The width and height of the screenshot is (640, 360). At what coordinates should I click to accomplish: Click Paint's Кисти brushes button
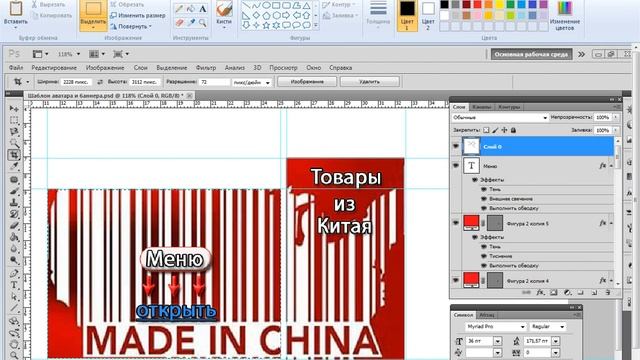point(224,16)
